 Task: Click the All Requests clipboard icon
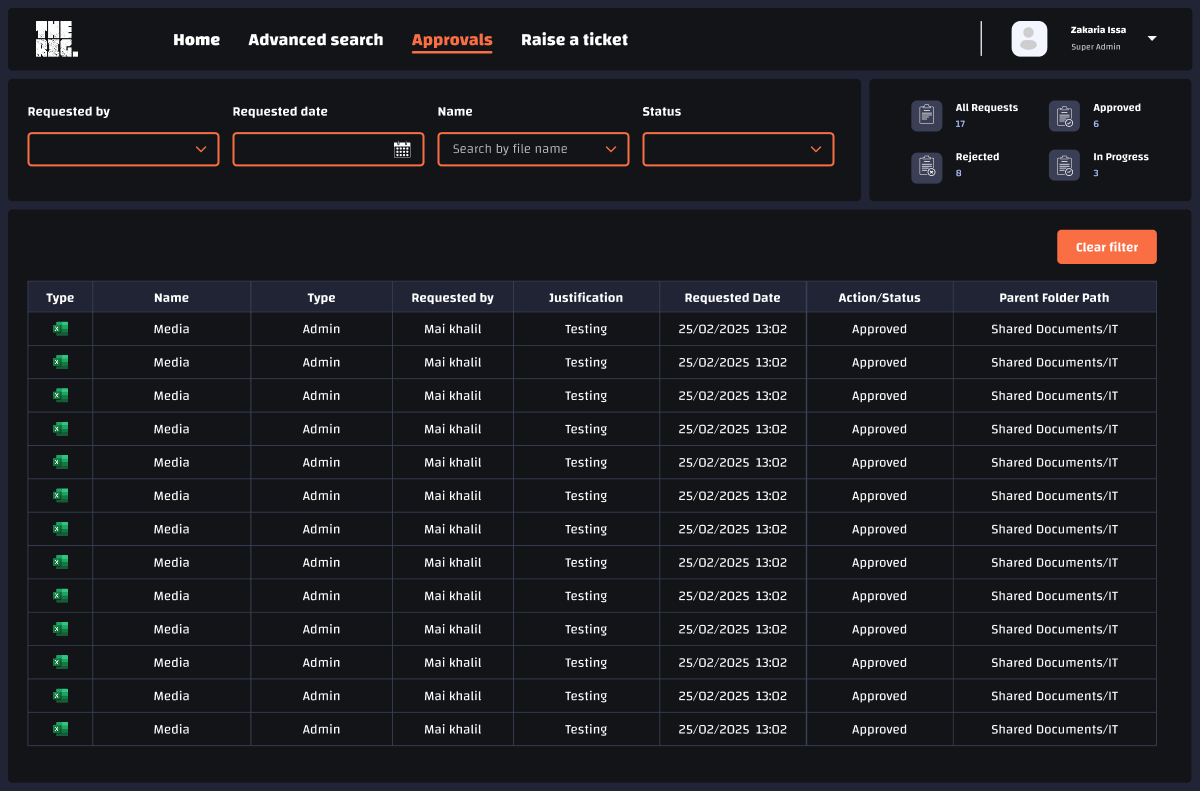pyautogui.click(x=926, y=116)
